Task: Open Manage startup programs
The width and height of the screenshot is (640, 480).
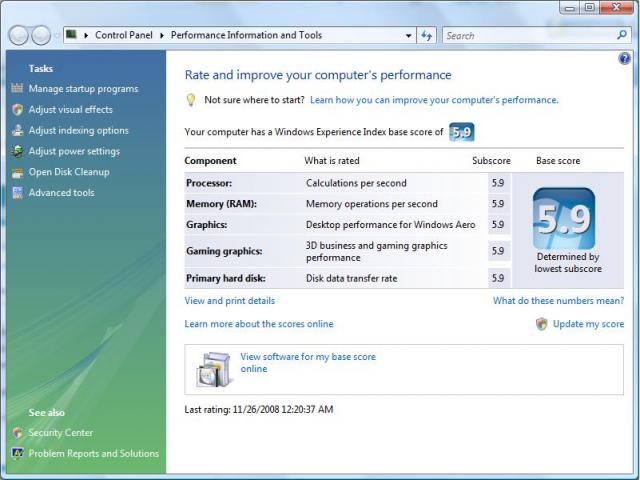Action: [x=83, y=89]
